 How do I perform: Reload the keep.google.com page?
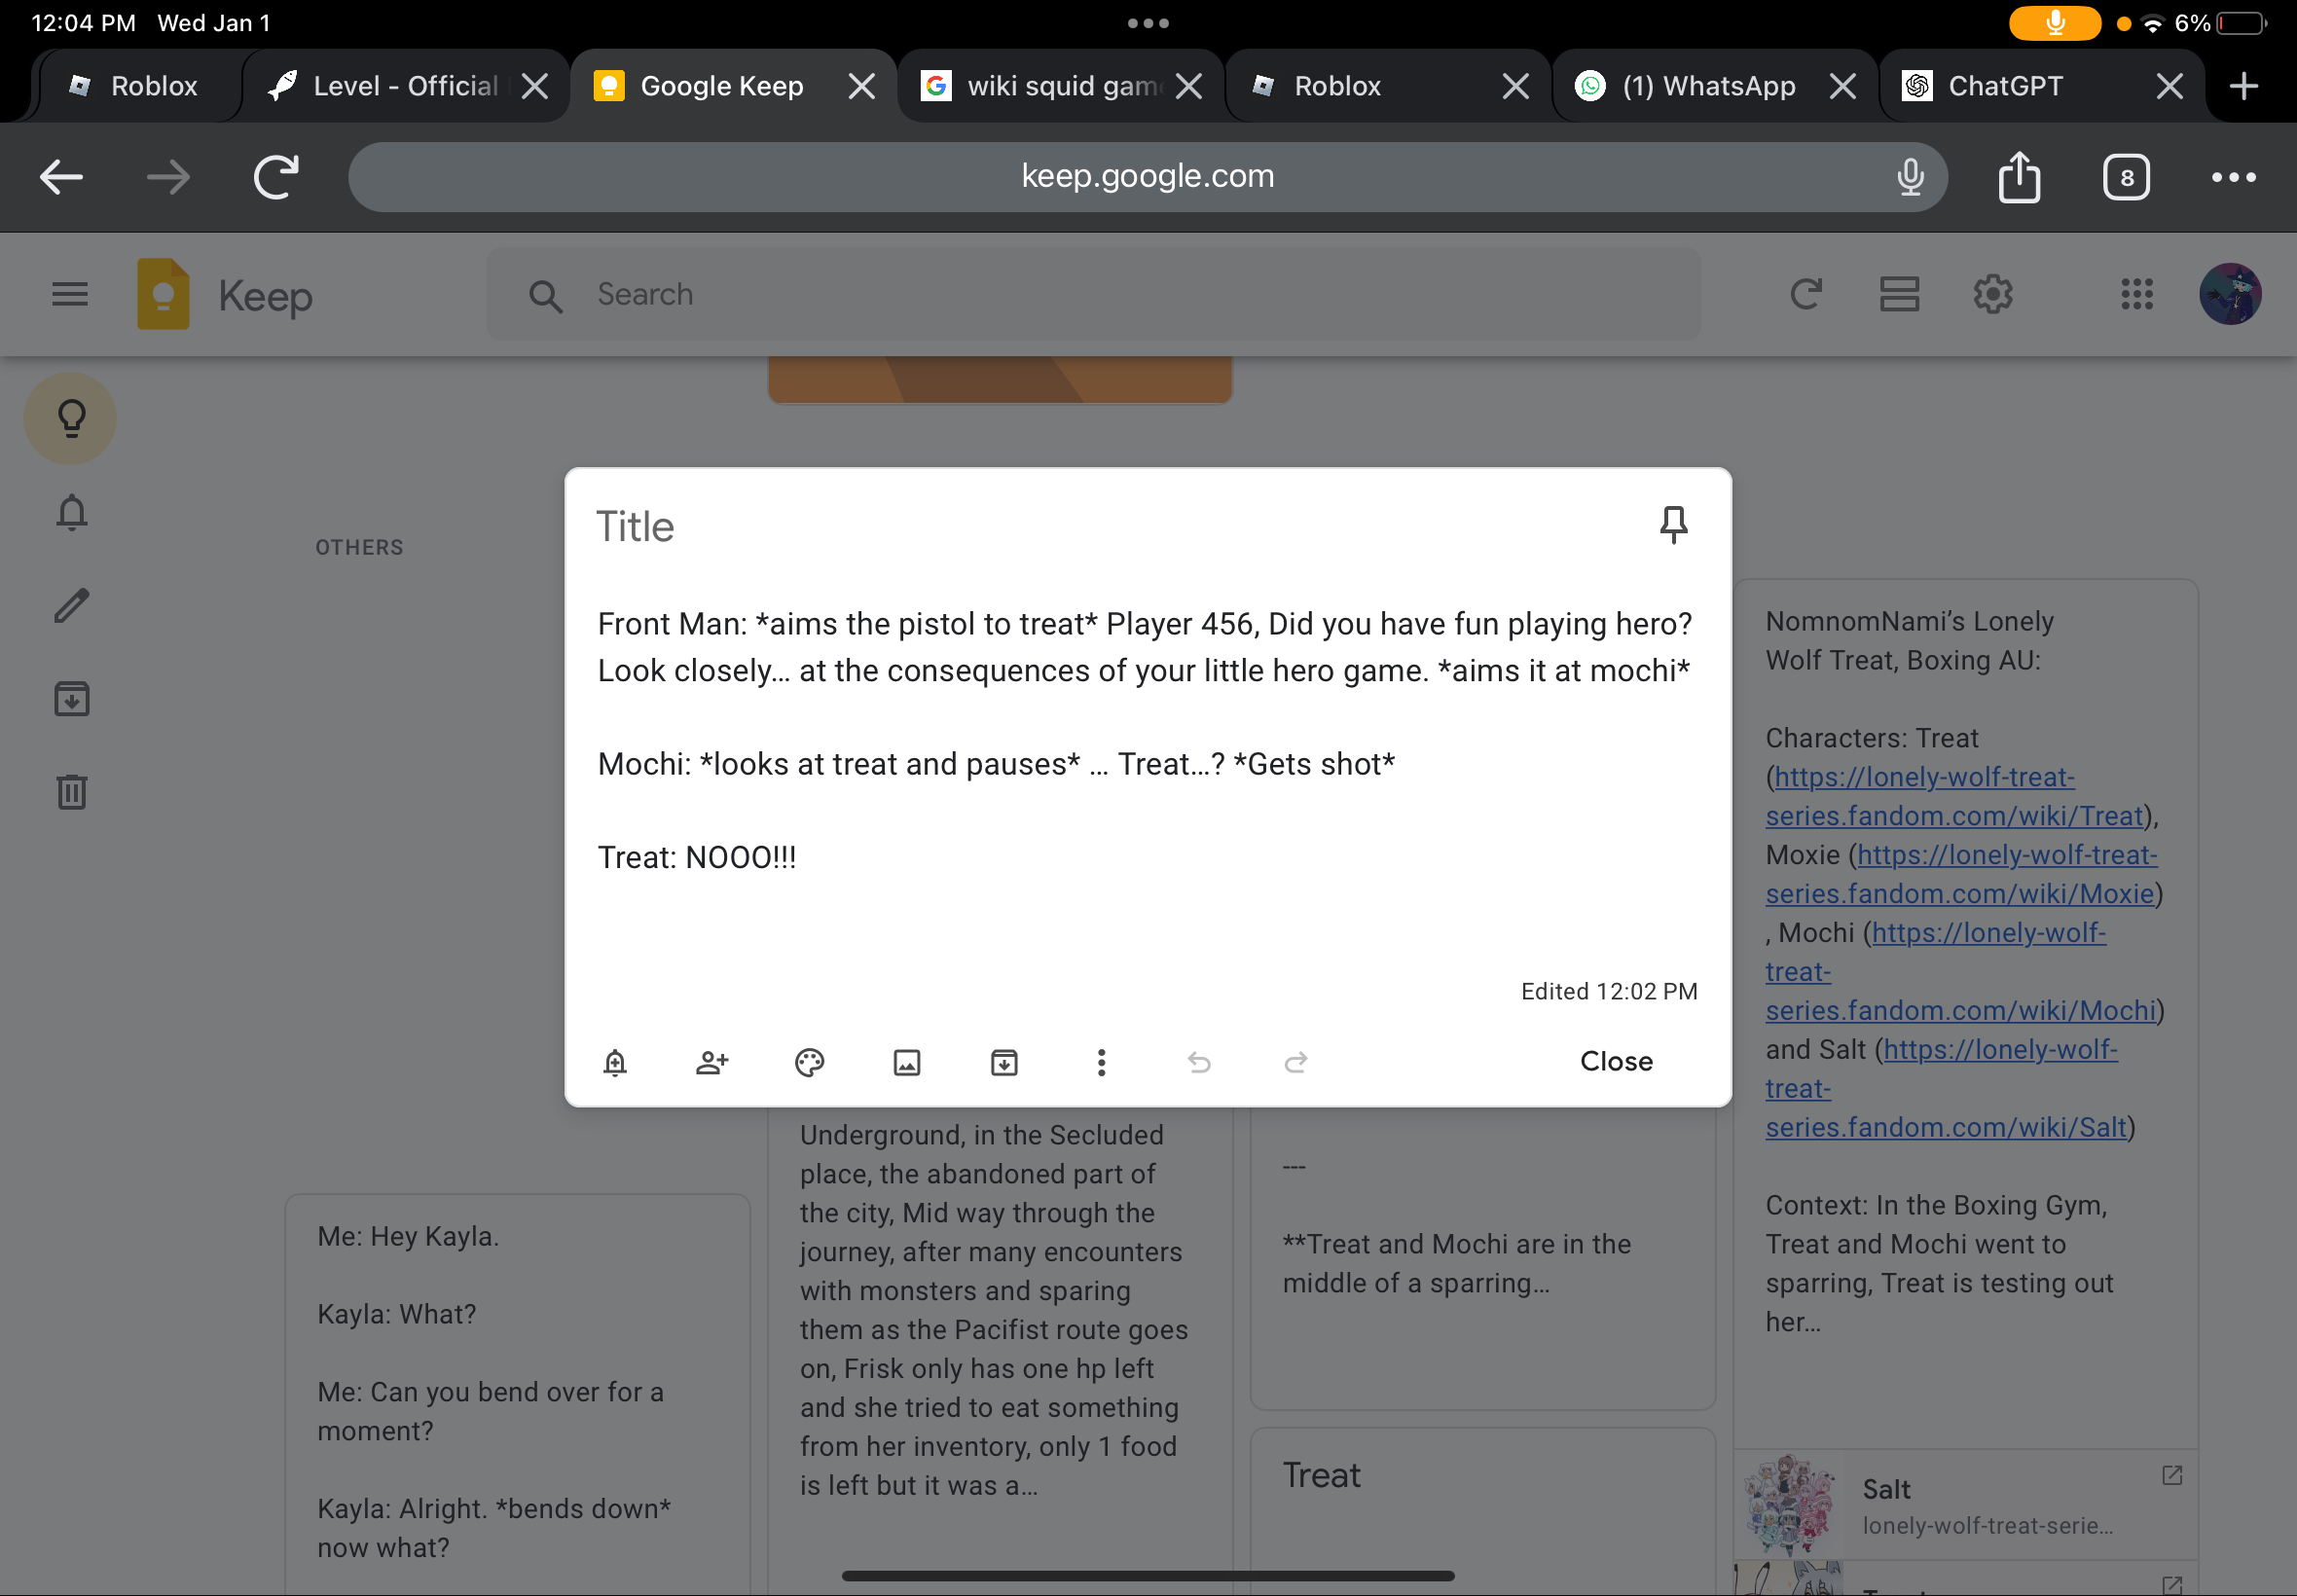click(276, 177)
